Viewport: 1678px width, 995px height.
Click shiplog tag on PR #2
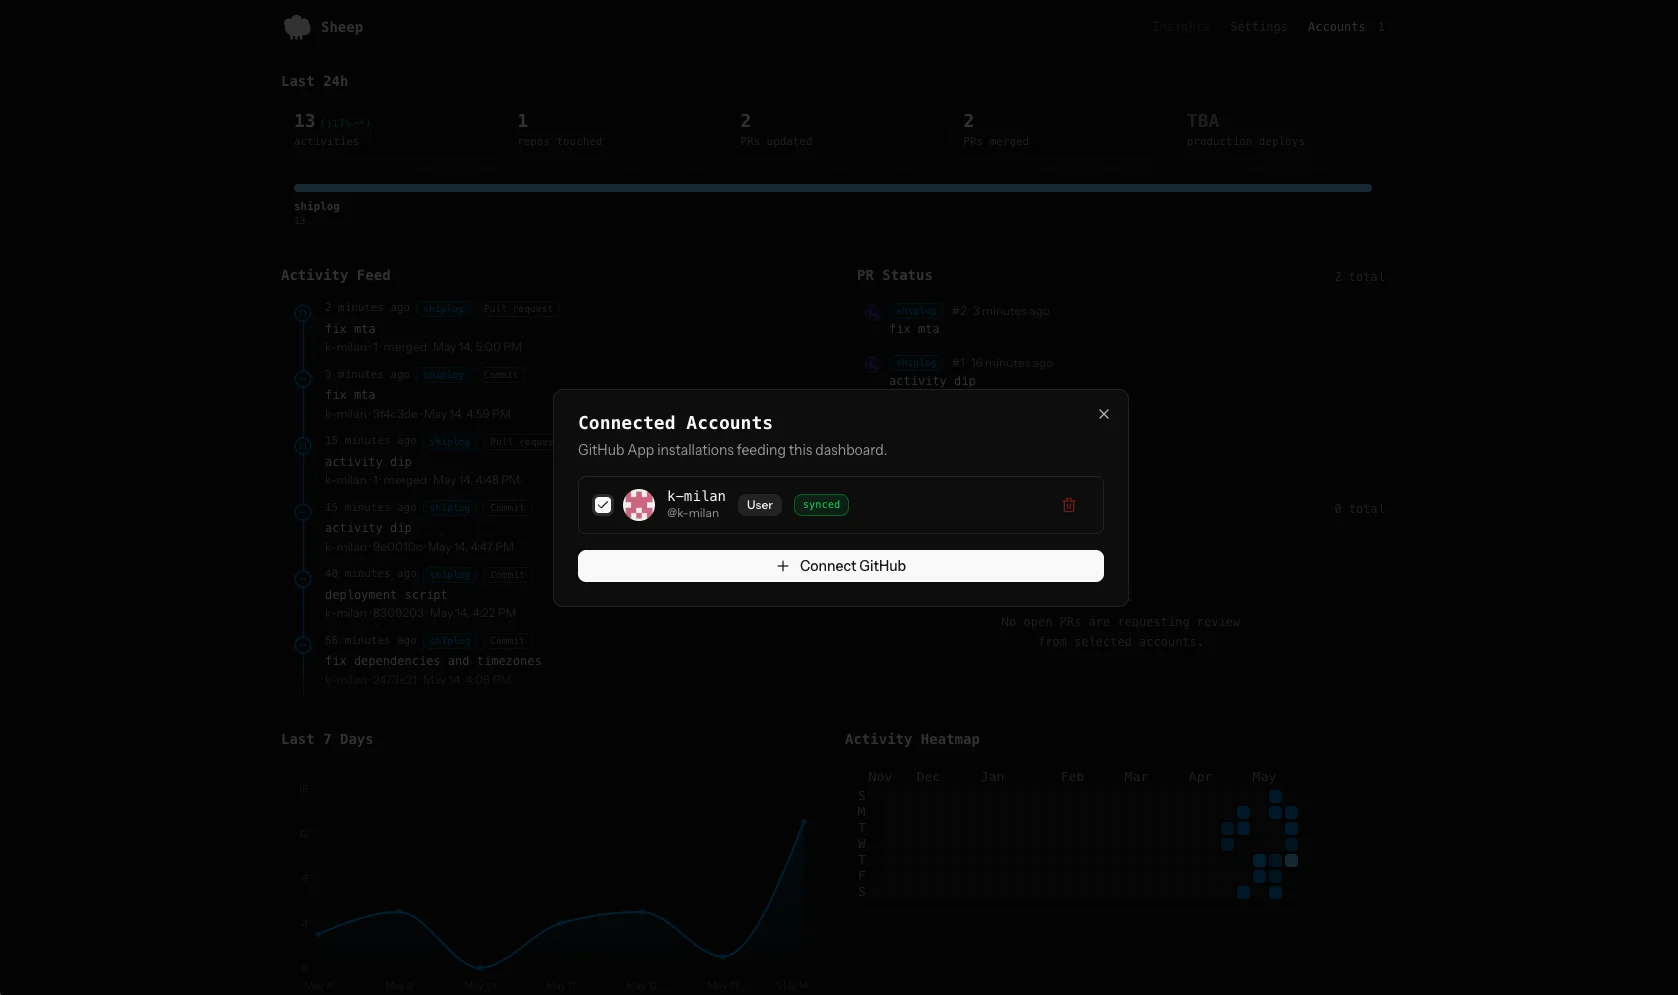click(x=916, y=311)
